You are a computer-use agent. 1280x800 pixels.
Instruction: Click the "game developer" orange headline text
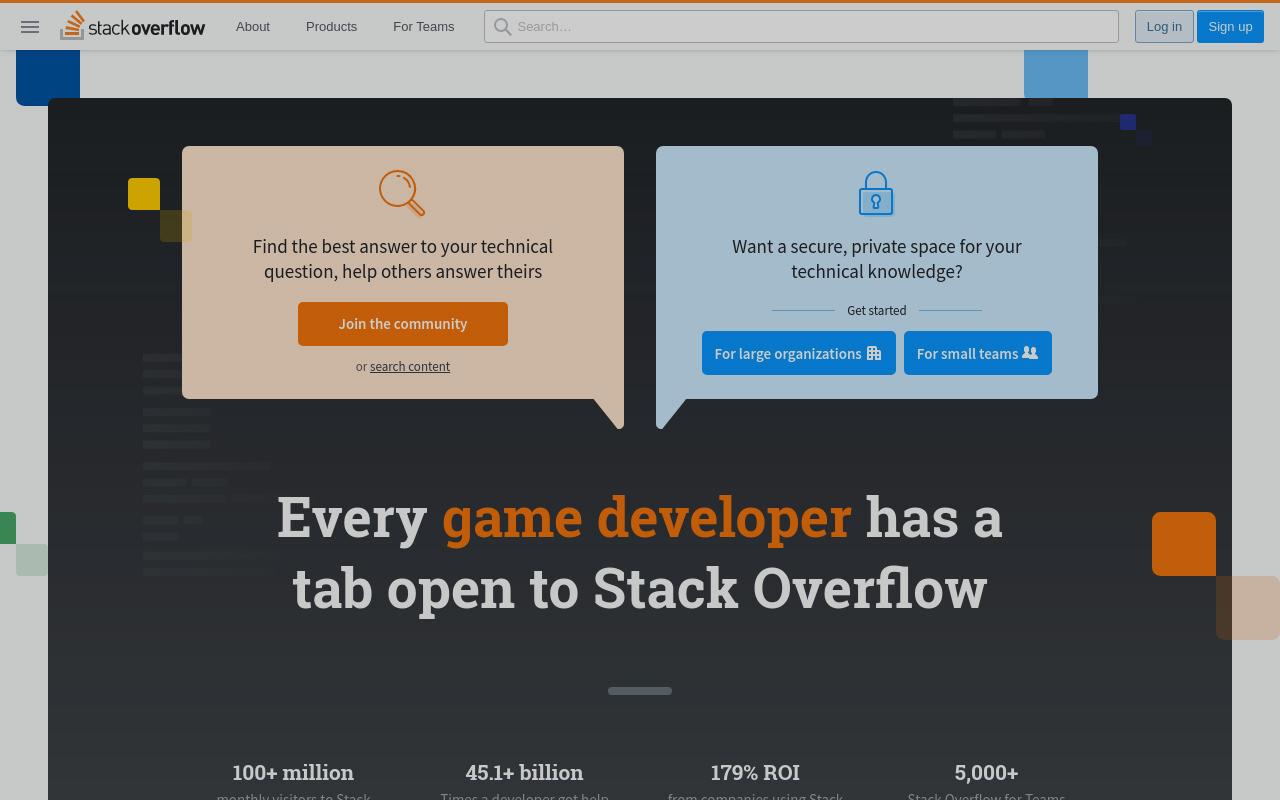coord(647,517)
